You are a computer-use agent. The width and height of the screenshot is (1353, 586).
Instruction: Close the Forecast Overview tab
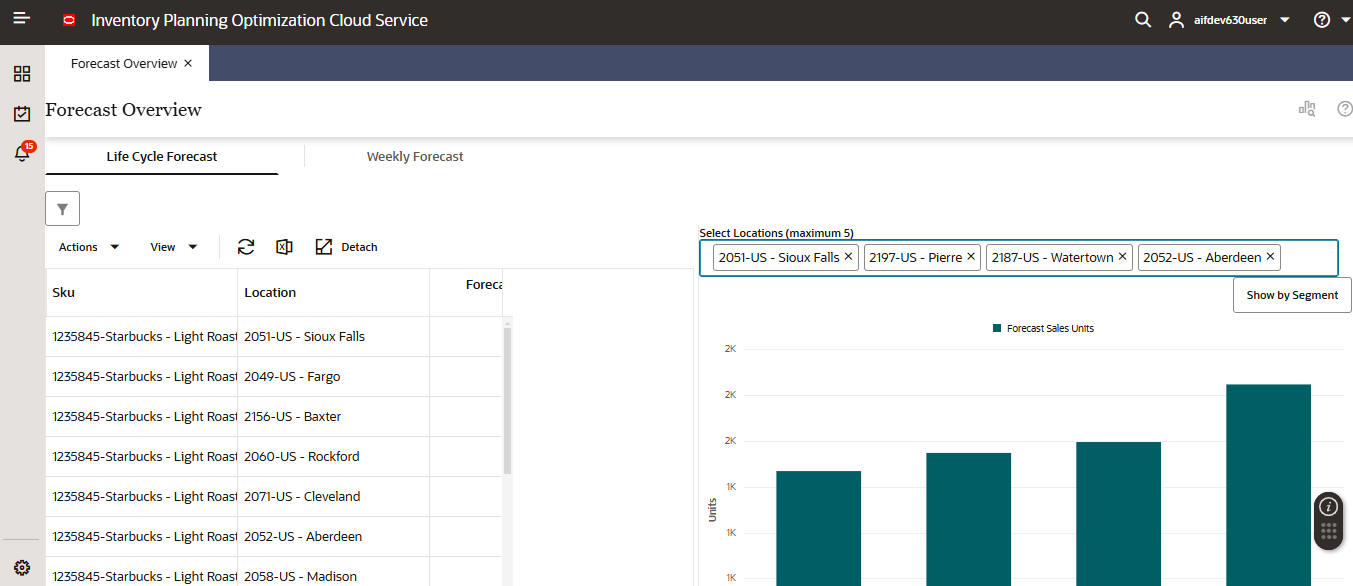[x=188, y=63]
